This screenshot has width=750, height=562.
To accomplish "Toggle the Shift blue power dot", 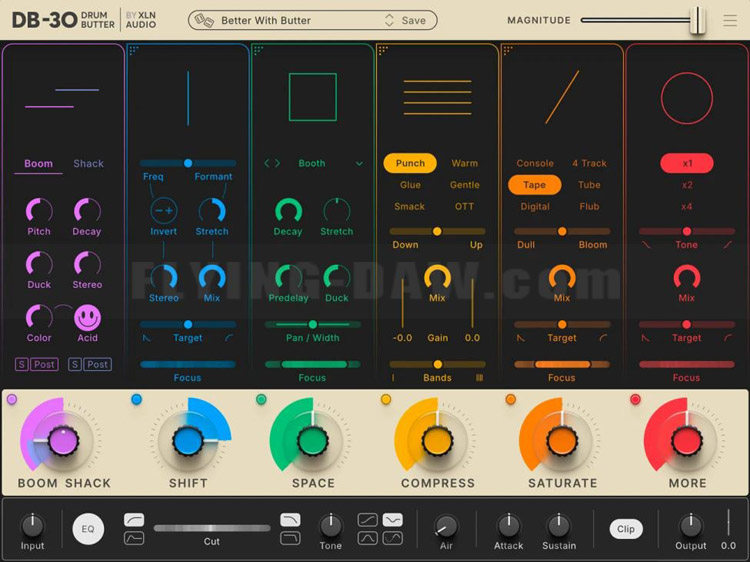I will [136, 399].
